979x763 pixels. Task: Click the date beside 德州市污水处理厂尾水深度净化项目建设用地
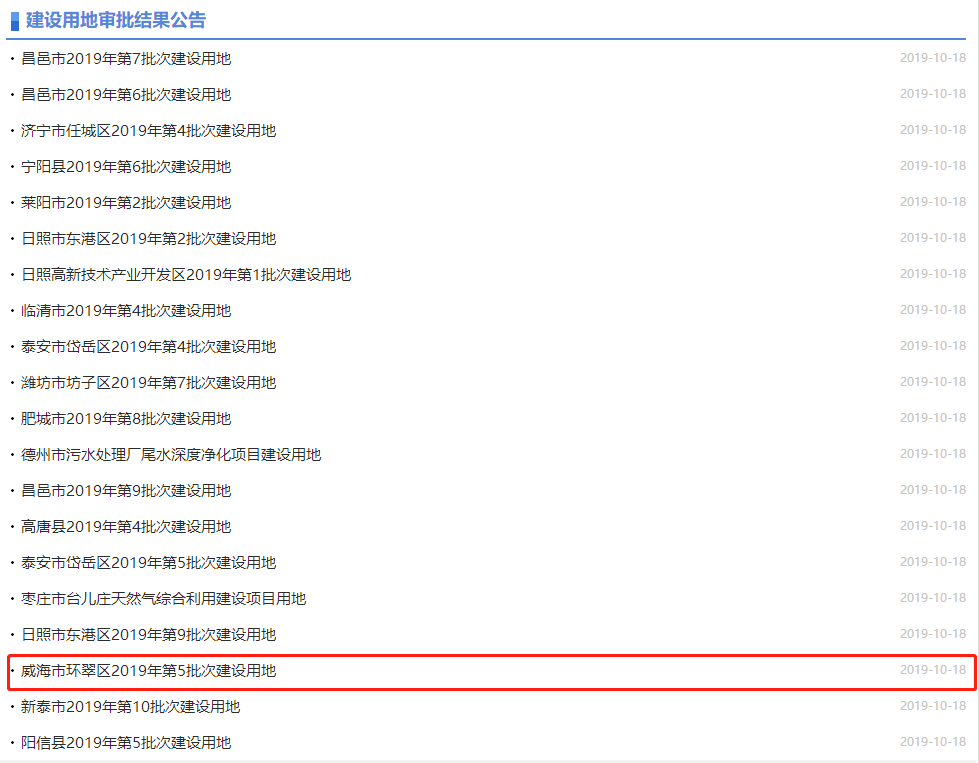933,454
